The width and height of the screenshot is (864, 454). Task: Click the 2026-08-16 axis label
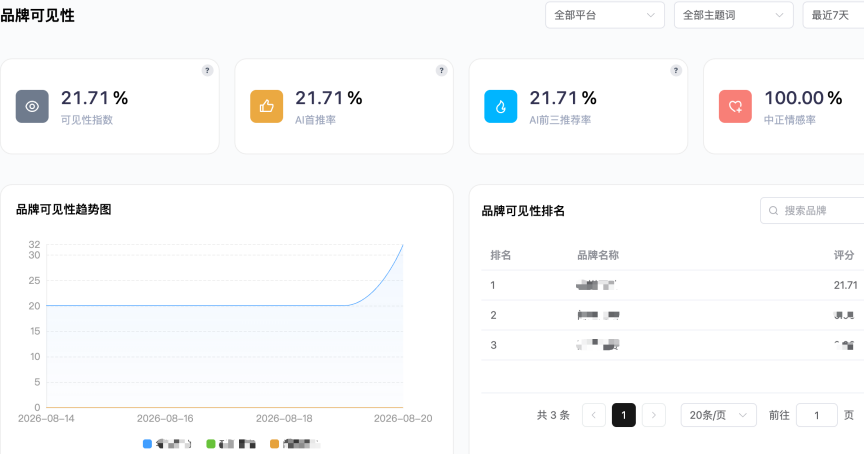165,419
